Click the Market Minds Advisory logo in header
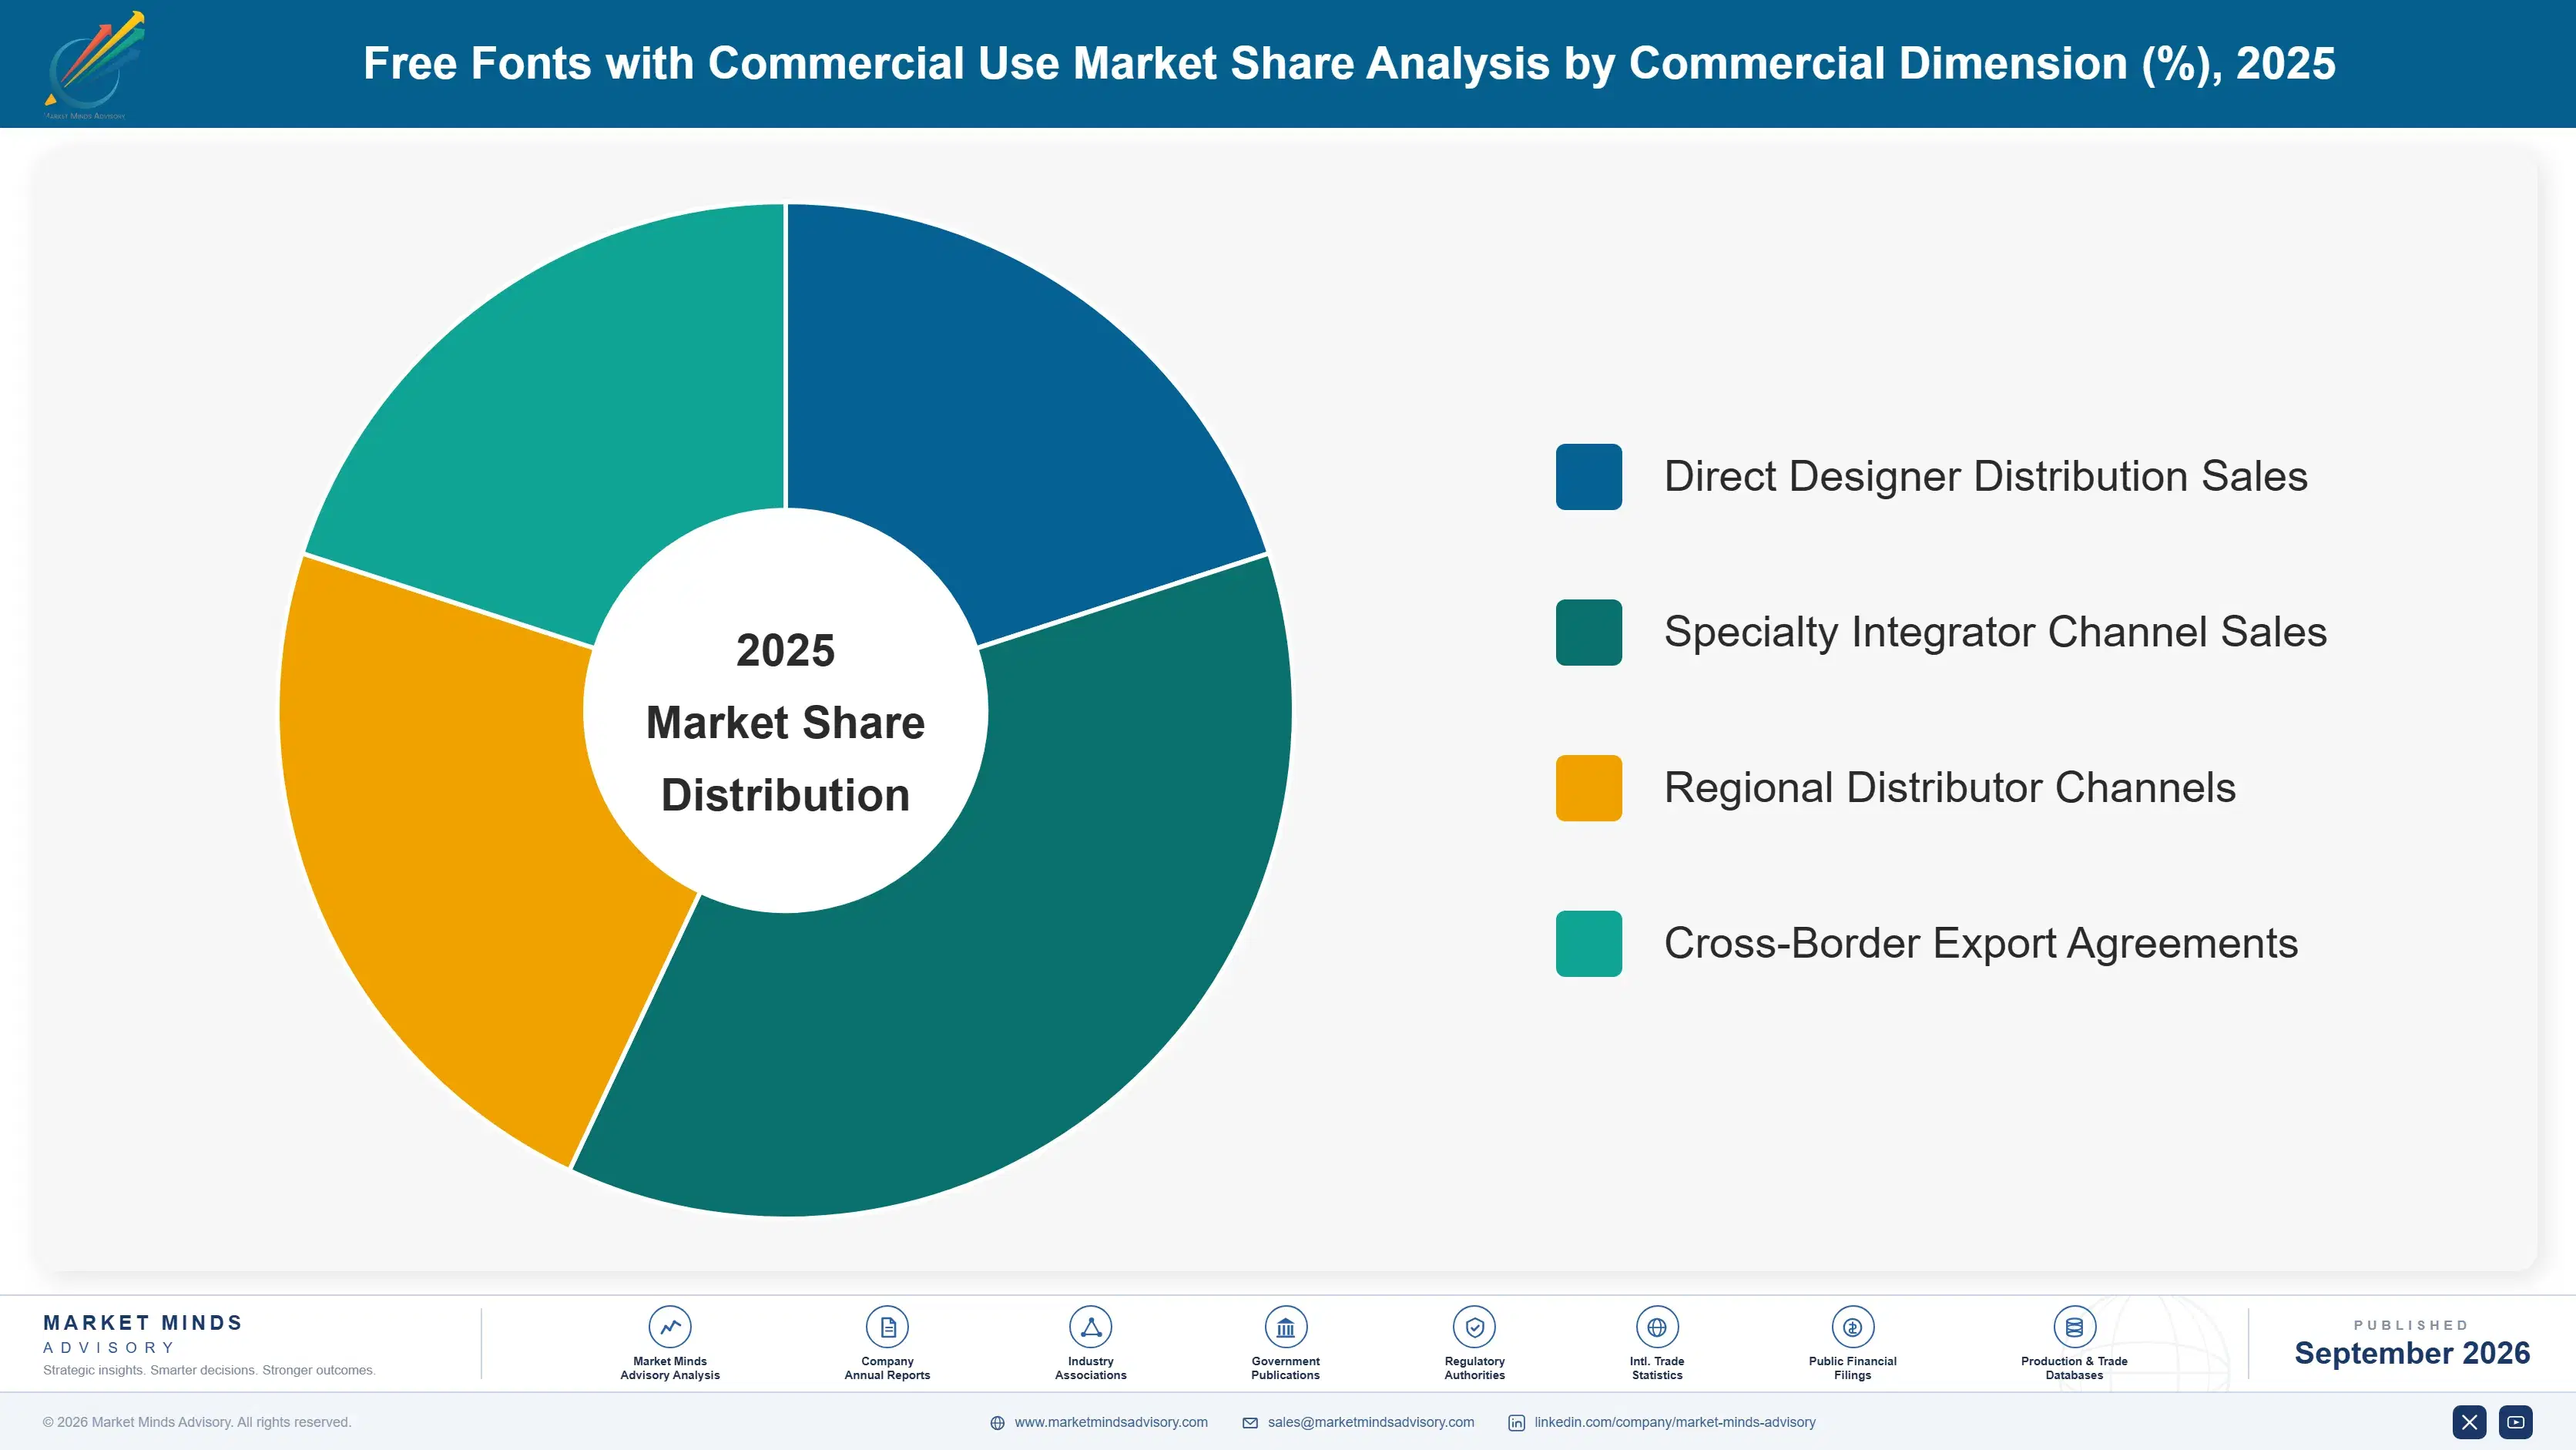This screenshot has width=2576, height=1450. click(93, 65)
